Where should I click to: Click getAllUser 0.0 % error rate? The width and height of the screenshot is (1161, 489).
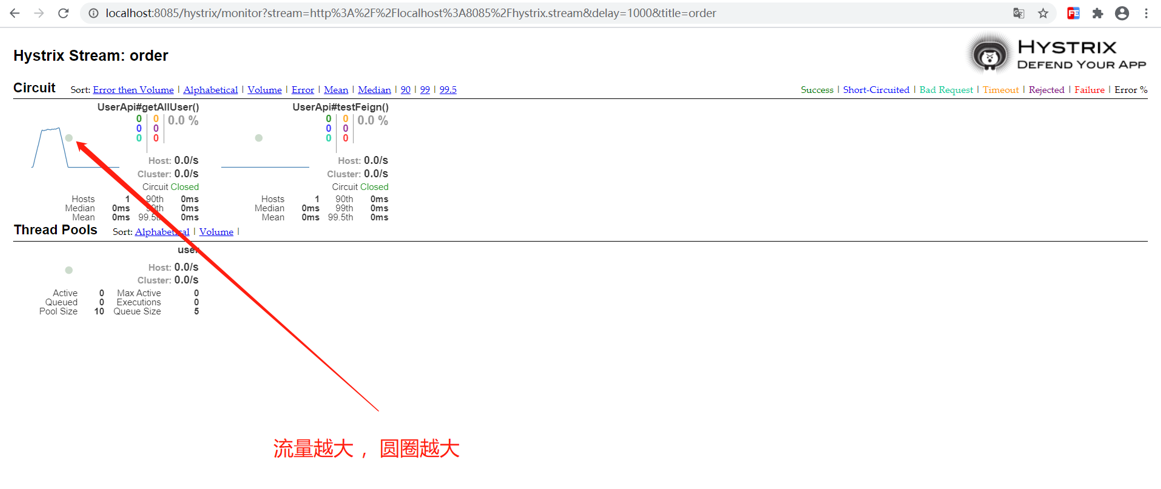[183, 121]
